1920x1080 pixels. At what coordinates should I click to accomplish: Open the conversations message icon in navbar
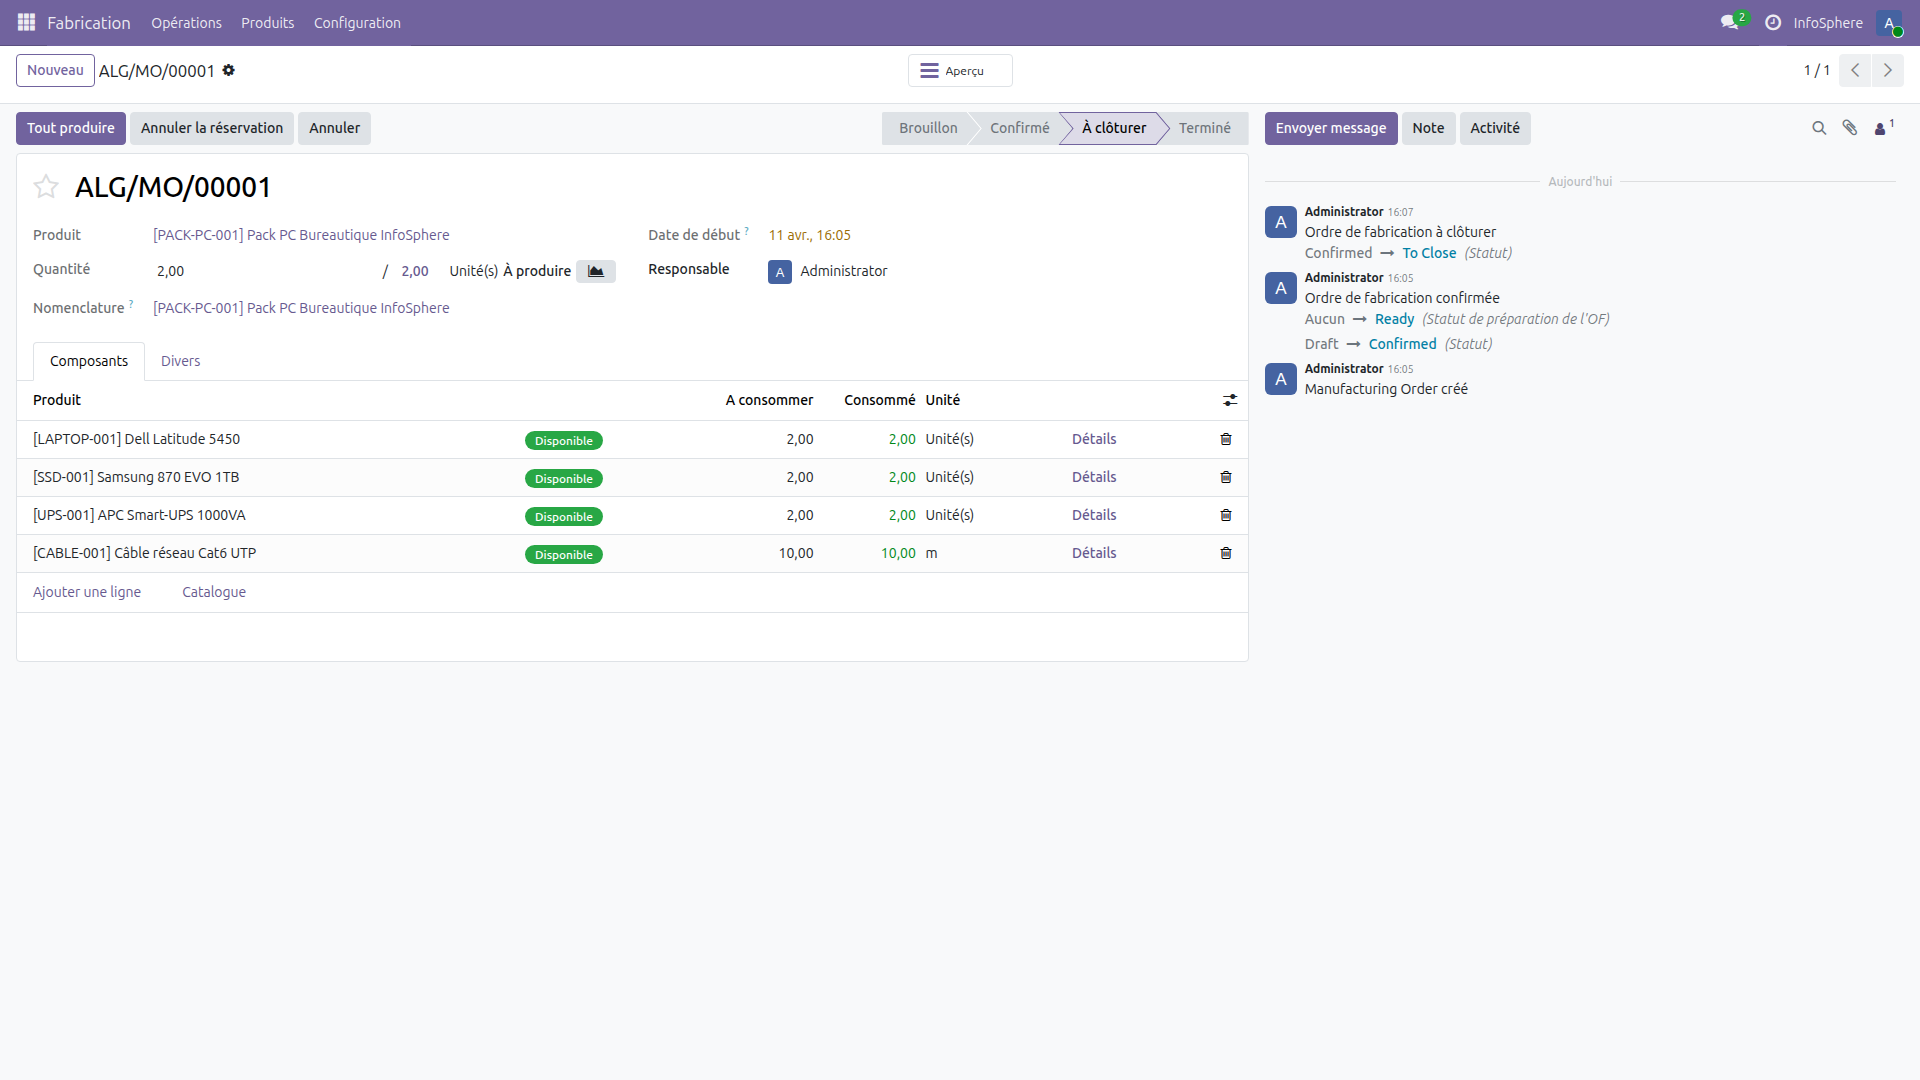[x=1730, y=22]
